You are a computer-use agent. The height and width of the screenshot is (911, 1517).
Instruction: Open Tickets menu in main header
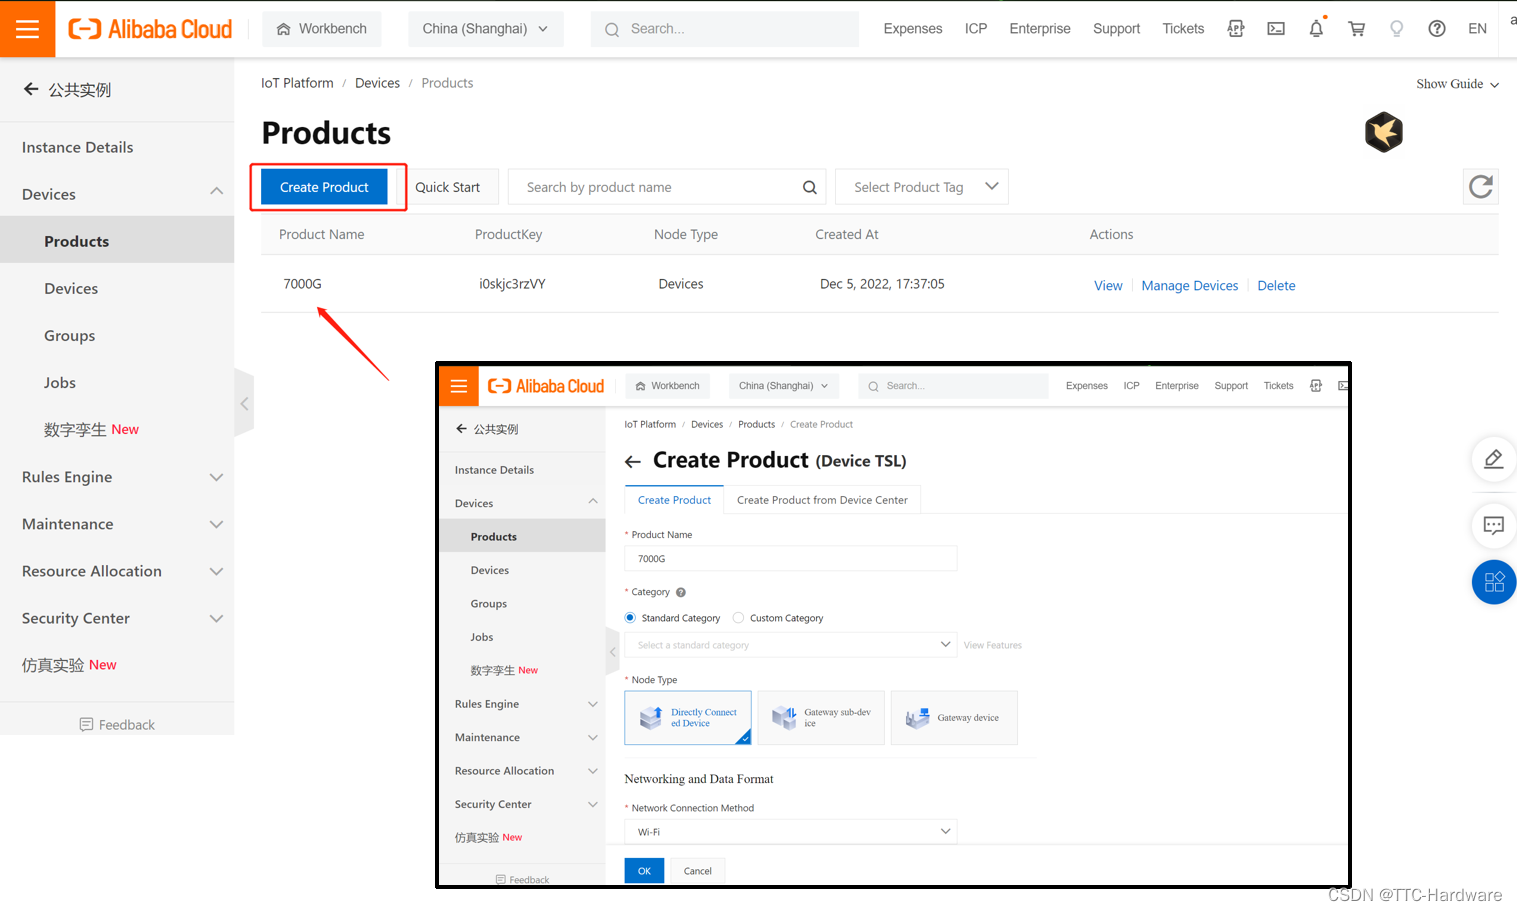coord(1183,29)
